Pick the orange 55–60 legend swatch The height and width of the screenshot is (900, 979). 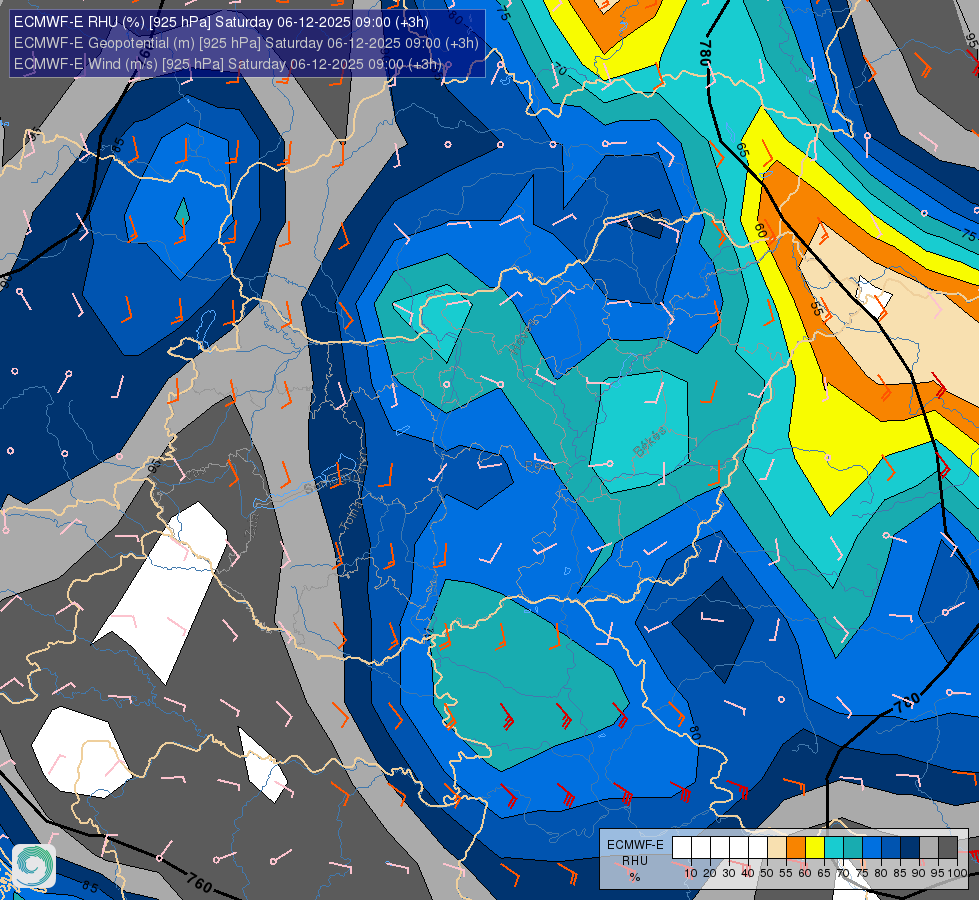(x=796, y=848)
